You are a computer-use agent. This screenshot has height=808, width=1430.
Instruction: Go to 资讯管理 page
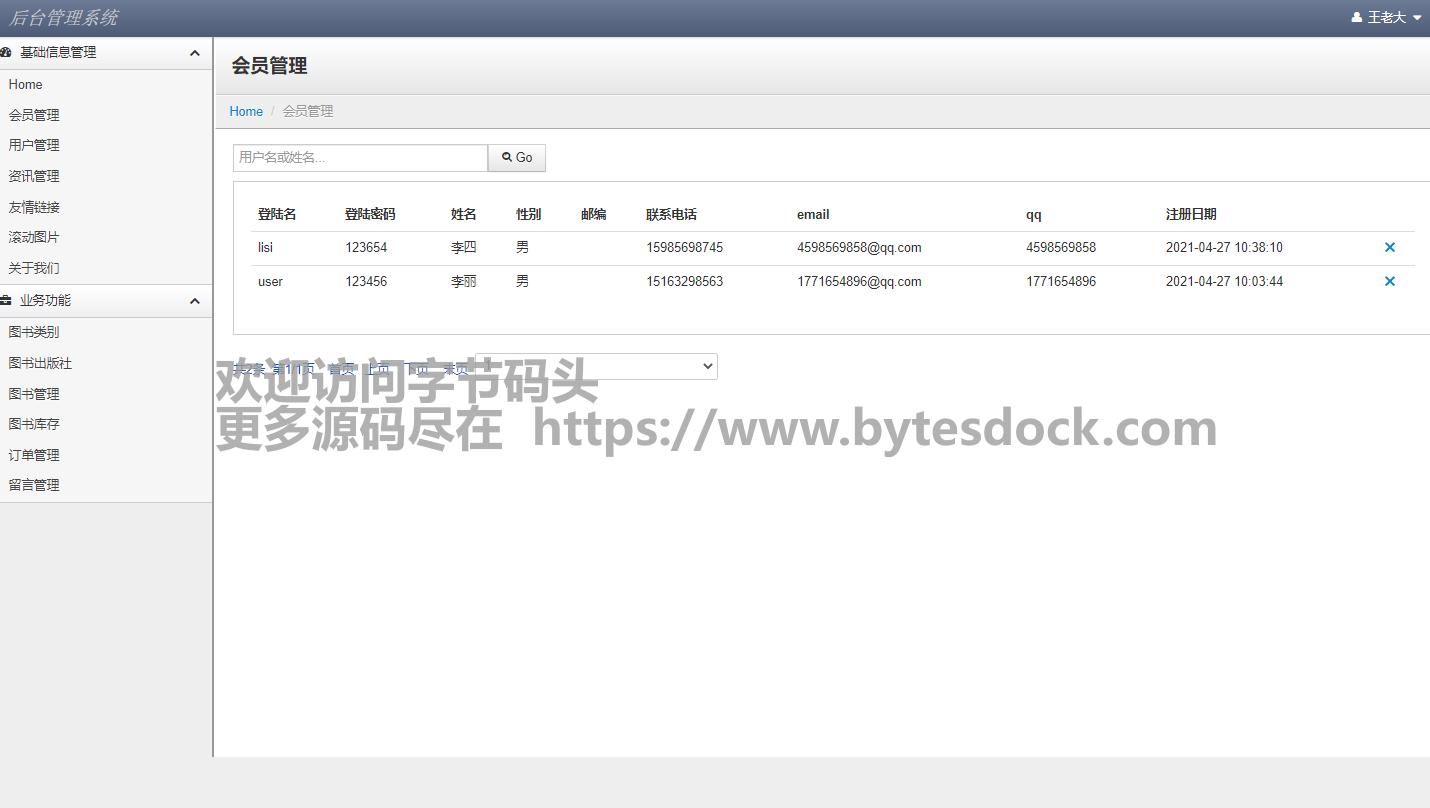[34, 176]
